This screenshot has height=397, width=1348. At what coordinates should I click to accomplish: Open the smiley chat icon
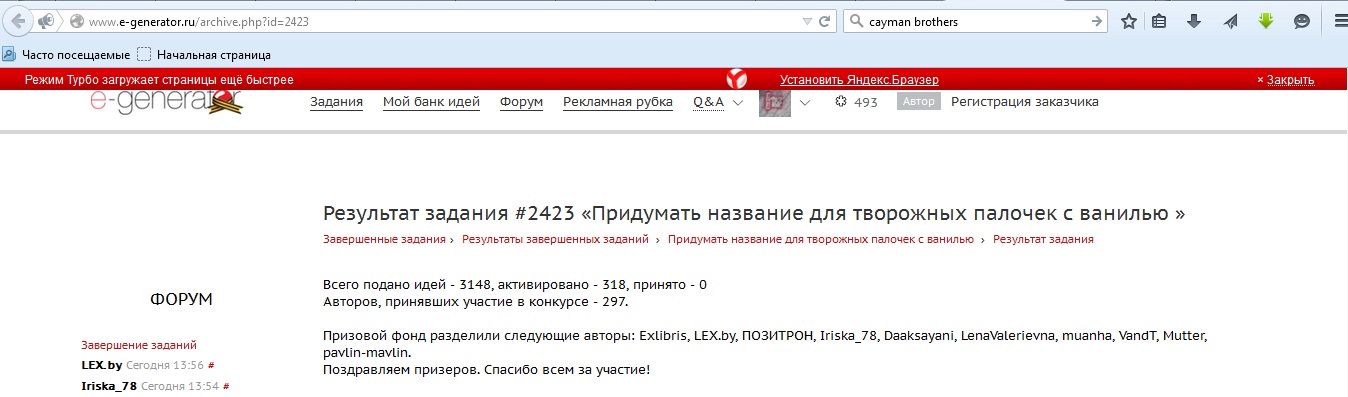point(1302,21)
